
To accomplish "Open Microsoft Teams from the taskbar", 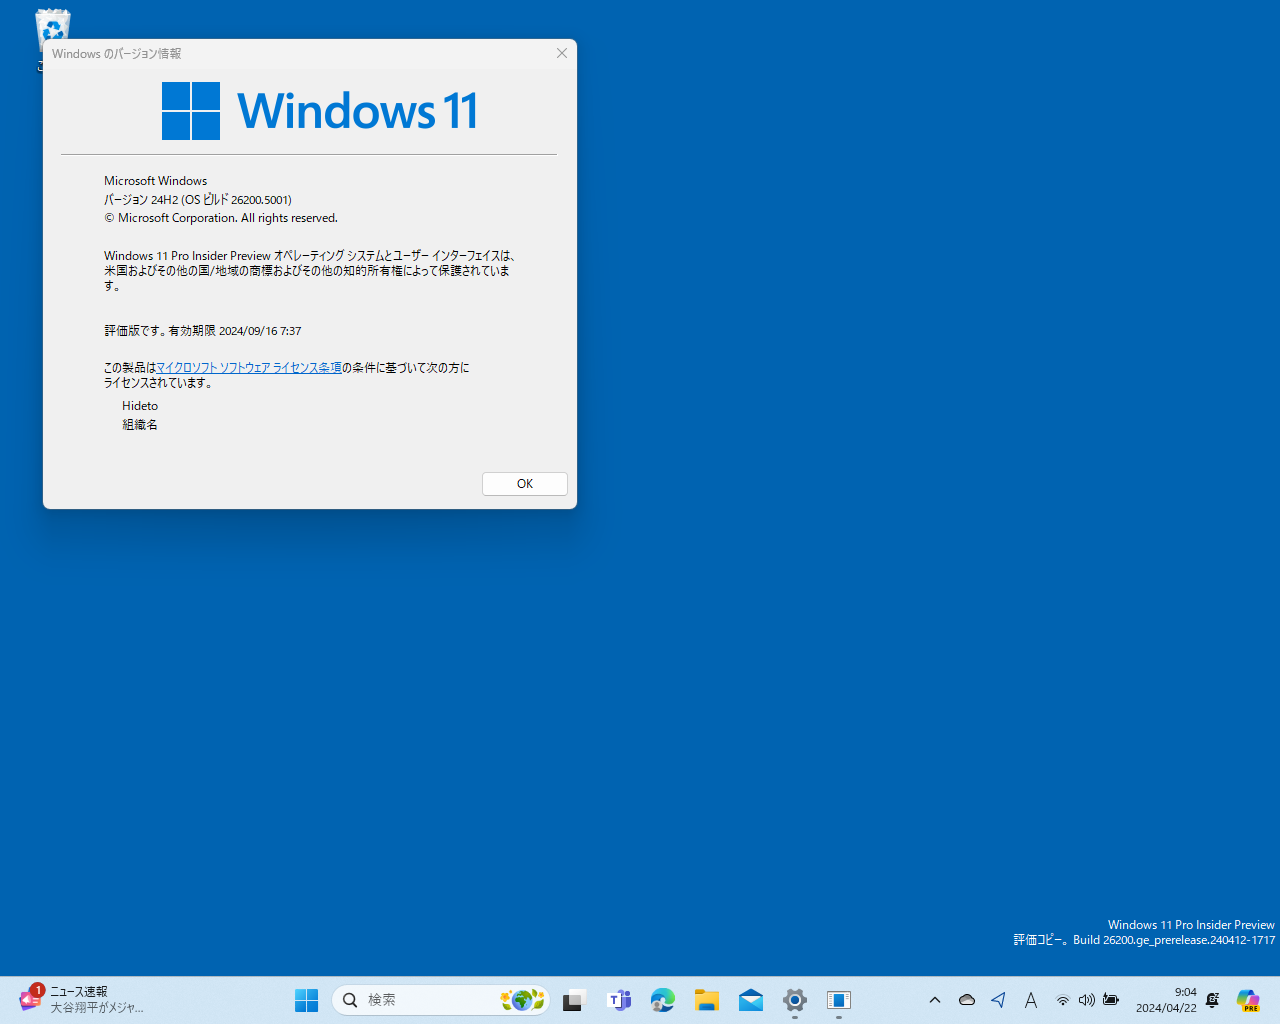I will pos(619,999).
